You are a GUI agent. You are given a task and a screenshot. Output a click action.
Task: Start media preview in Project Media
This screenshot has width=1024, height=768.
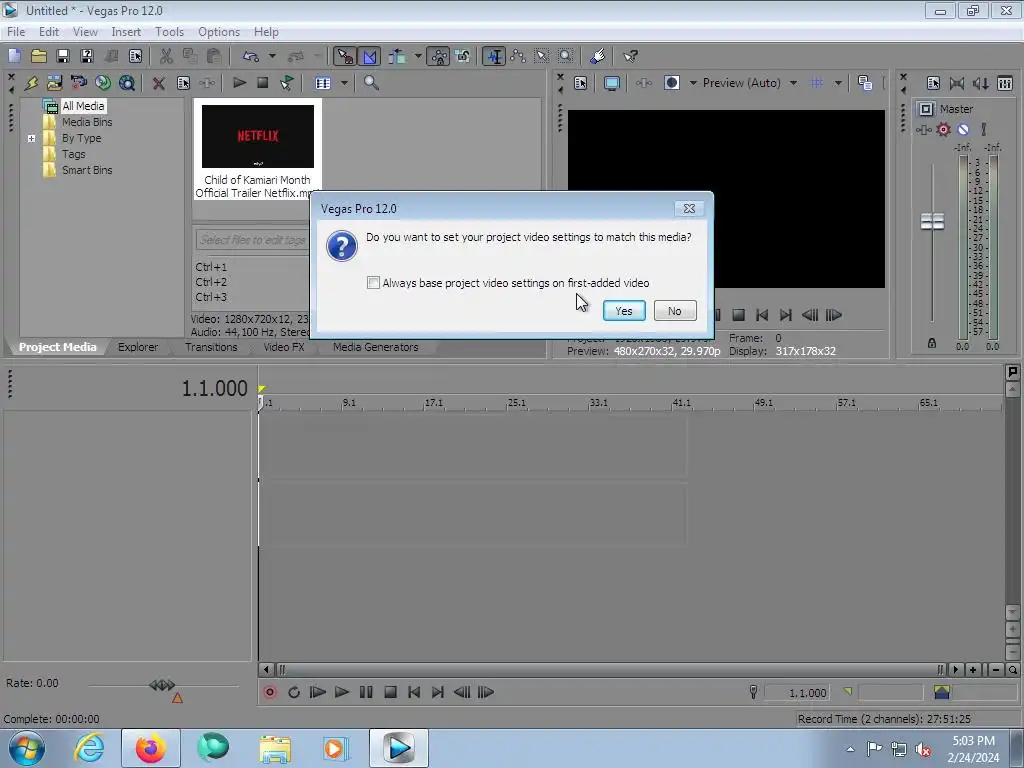coord(240,83)
